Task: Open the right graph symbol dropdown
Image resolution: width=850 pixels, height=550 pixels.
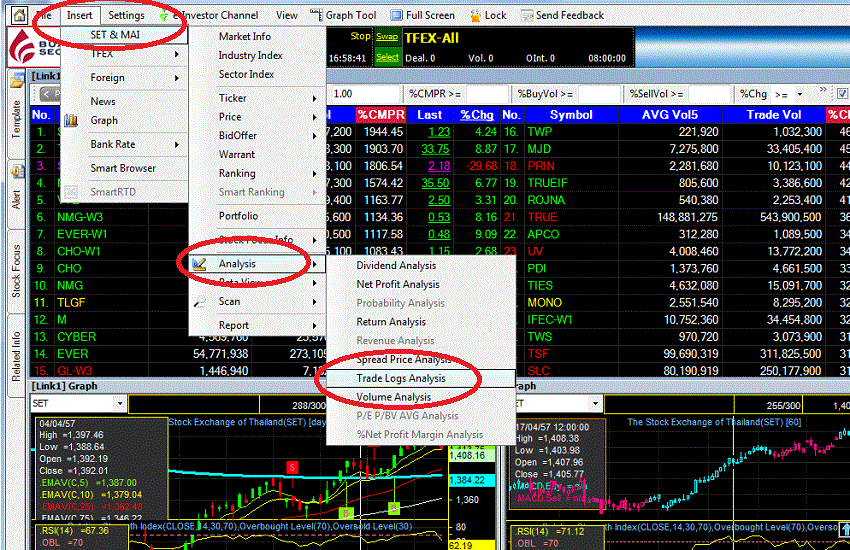Action: coord(595,404)
